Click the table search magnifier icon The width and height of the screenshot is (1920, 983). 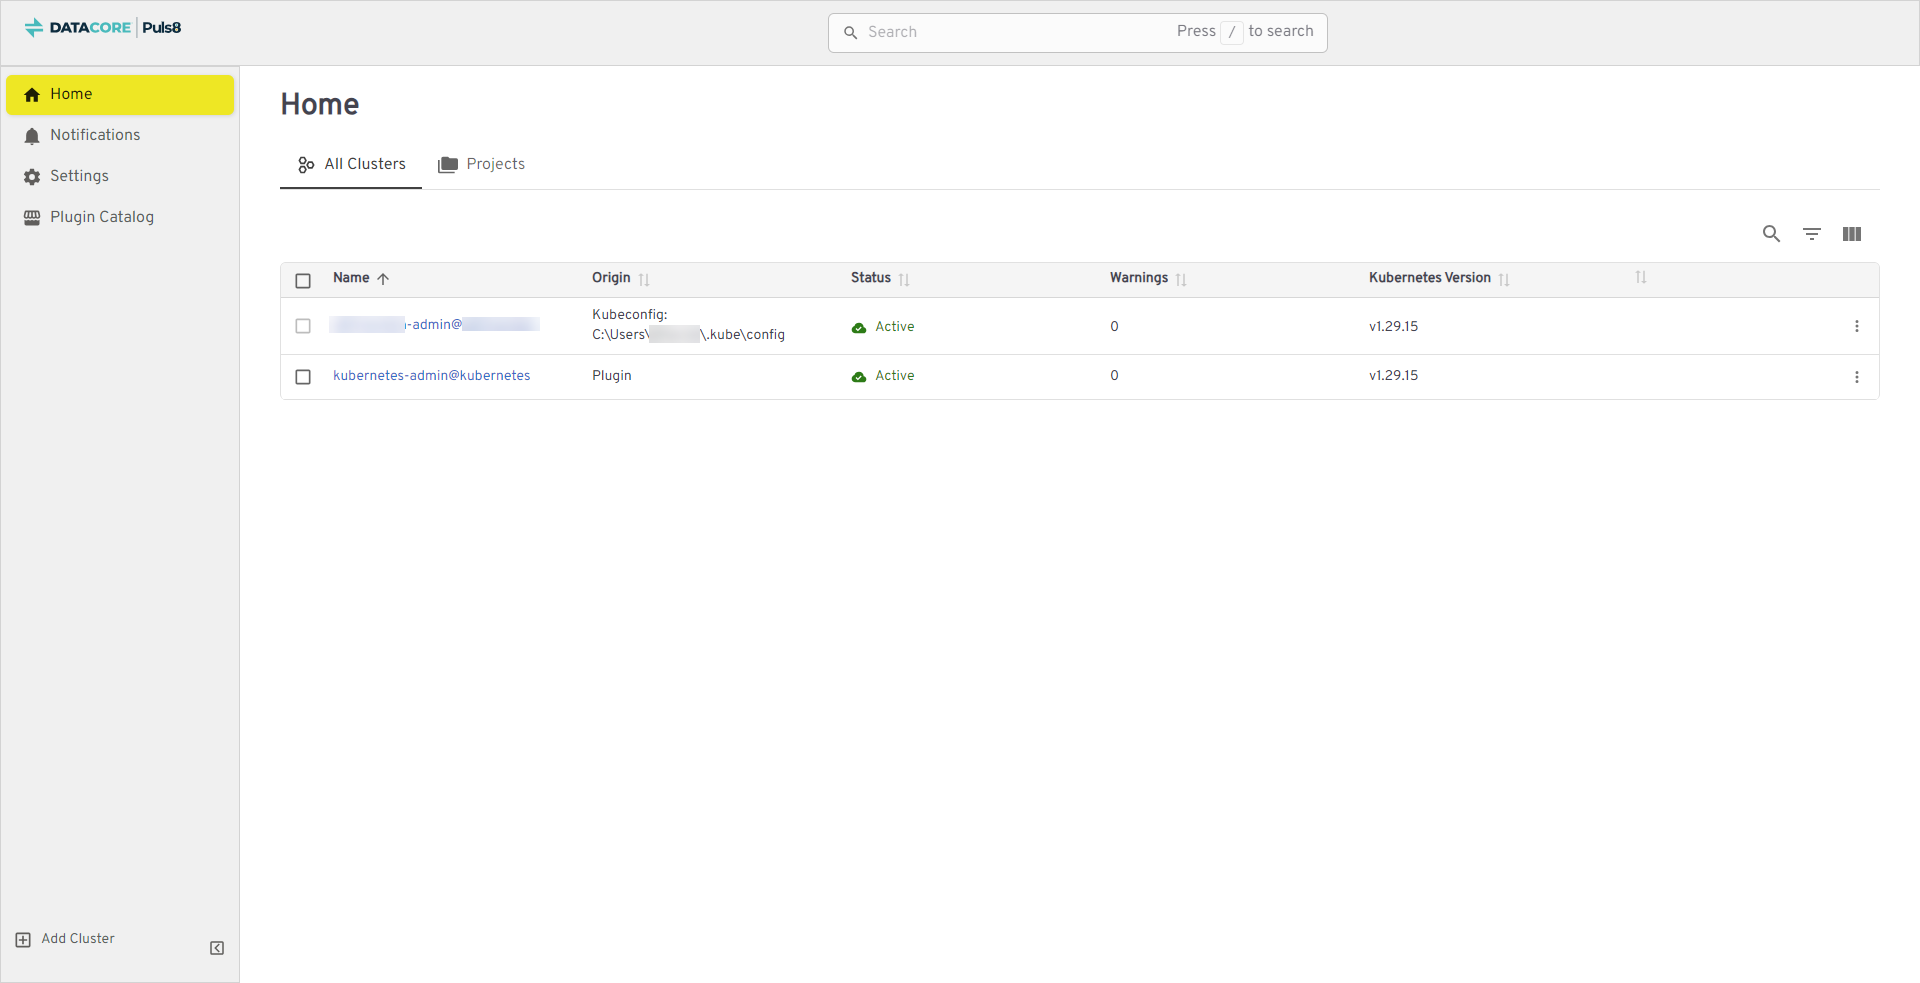[1771, 234]
